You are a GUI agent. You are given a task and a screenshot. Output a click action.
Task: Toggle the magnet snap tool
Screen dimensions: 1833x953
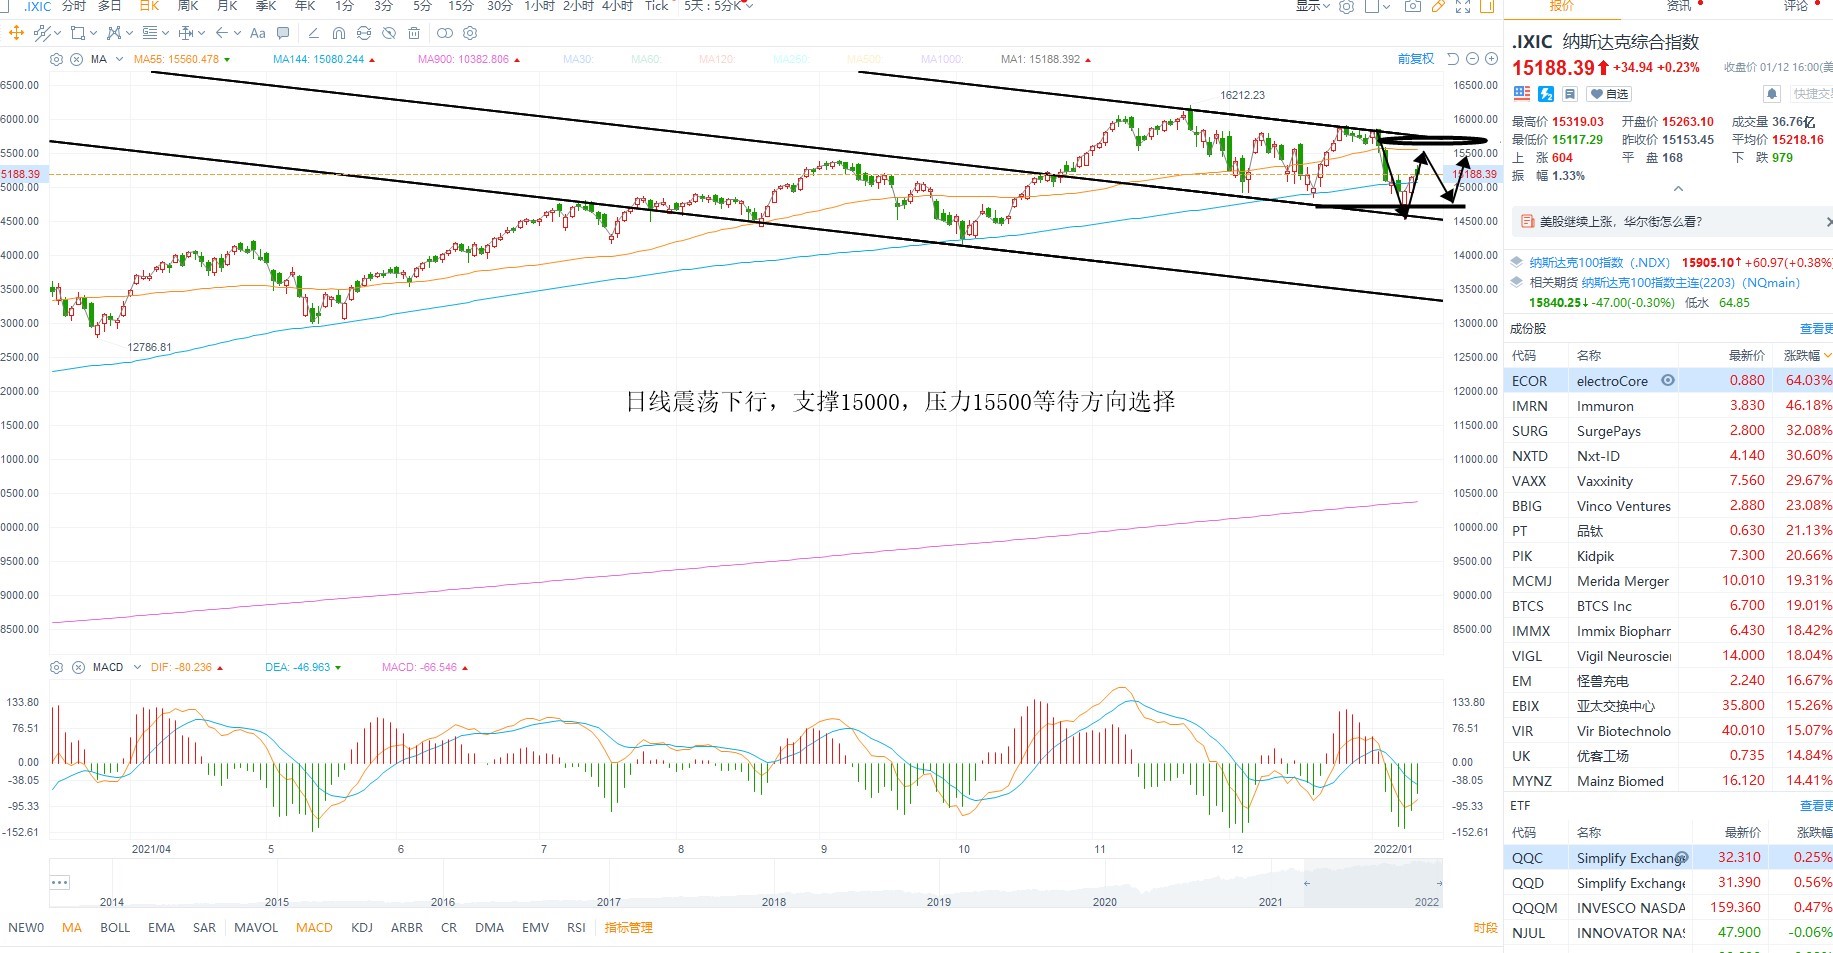coord(339,33)
